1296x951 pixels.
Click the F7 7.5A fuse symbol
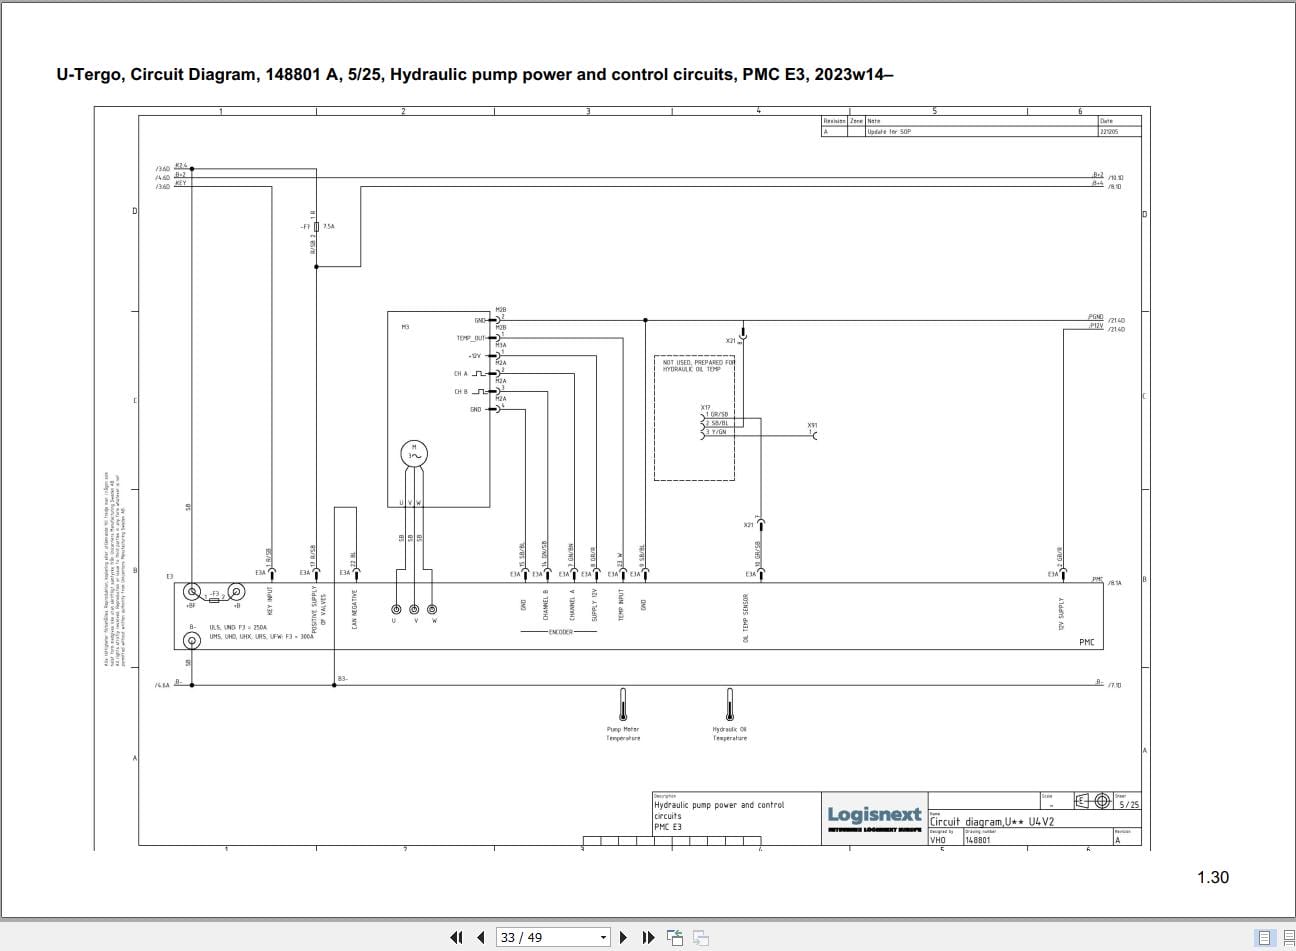(316, 227)
